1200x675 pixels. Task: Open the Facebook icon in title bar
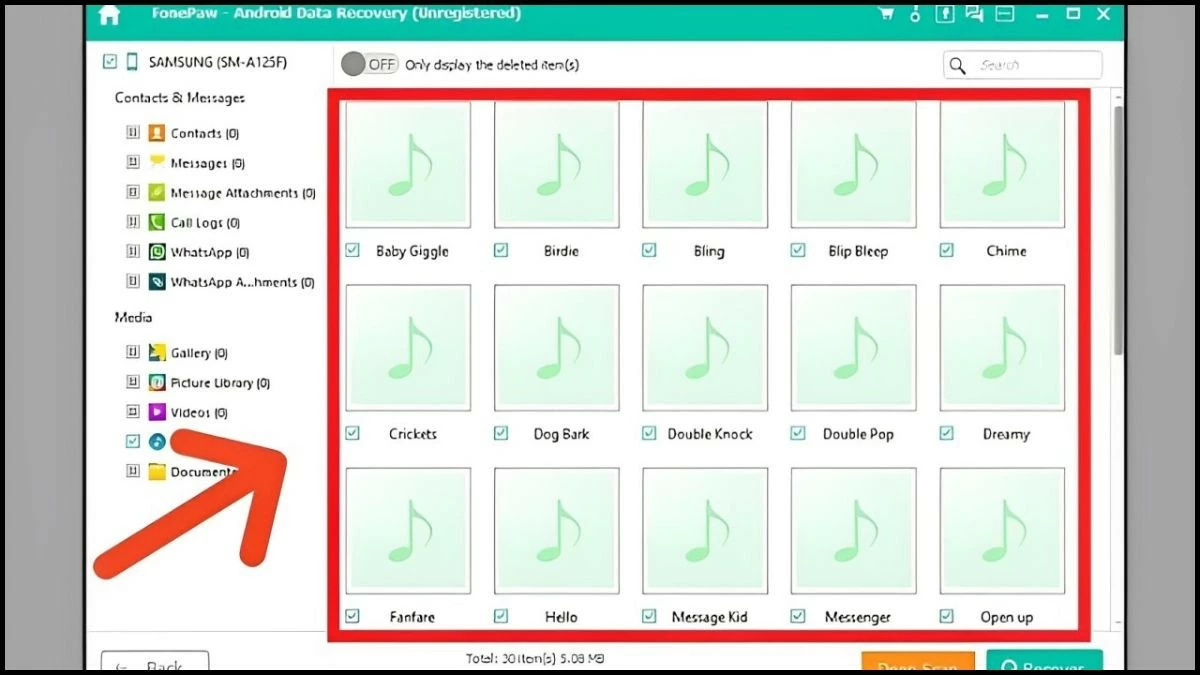[945, 14]
